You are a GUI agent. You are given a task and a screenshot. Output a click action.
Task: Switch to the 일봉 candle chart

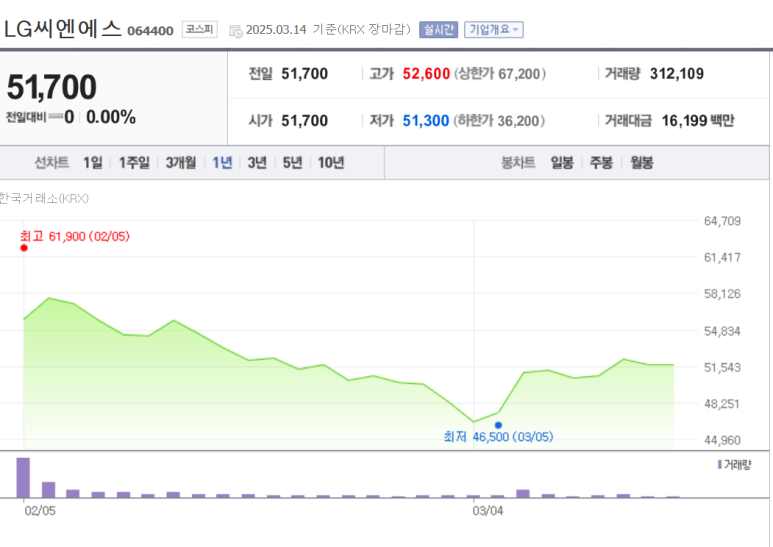562,163
